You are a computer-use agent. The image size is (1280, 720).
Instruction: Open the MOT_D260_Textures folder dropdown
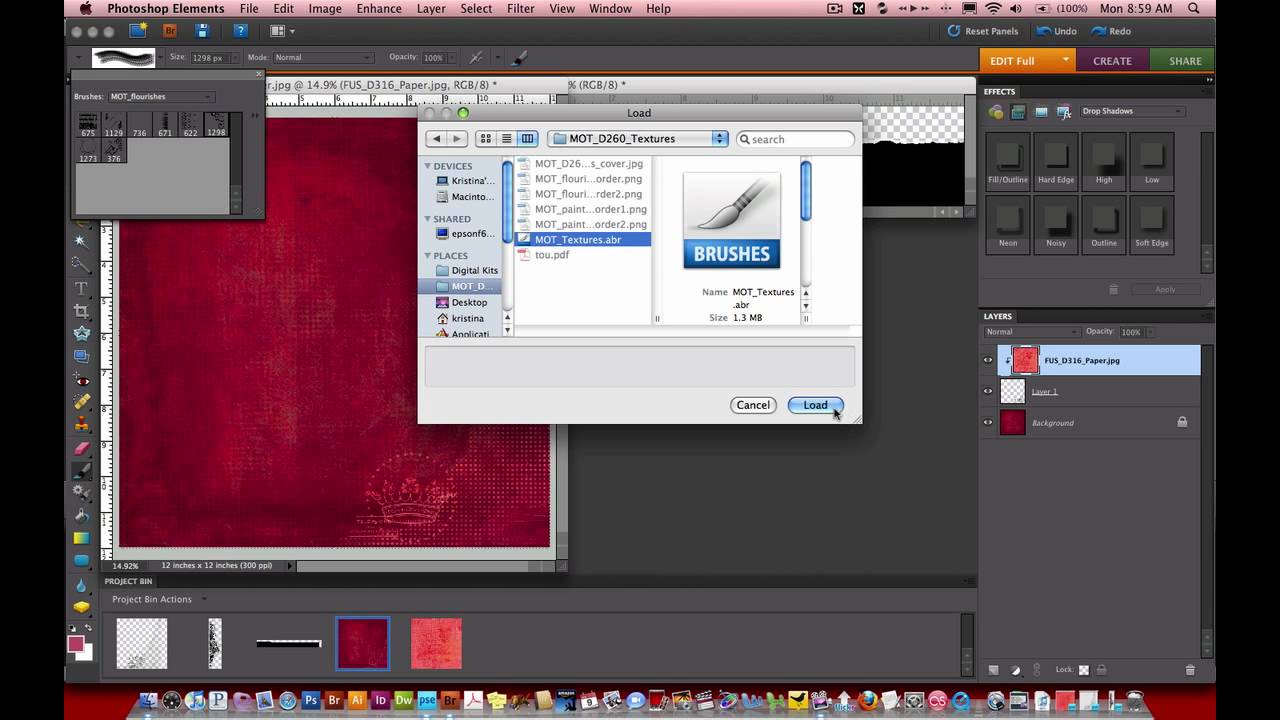pos(640,139)
